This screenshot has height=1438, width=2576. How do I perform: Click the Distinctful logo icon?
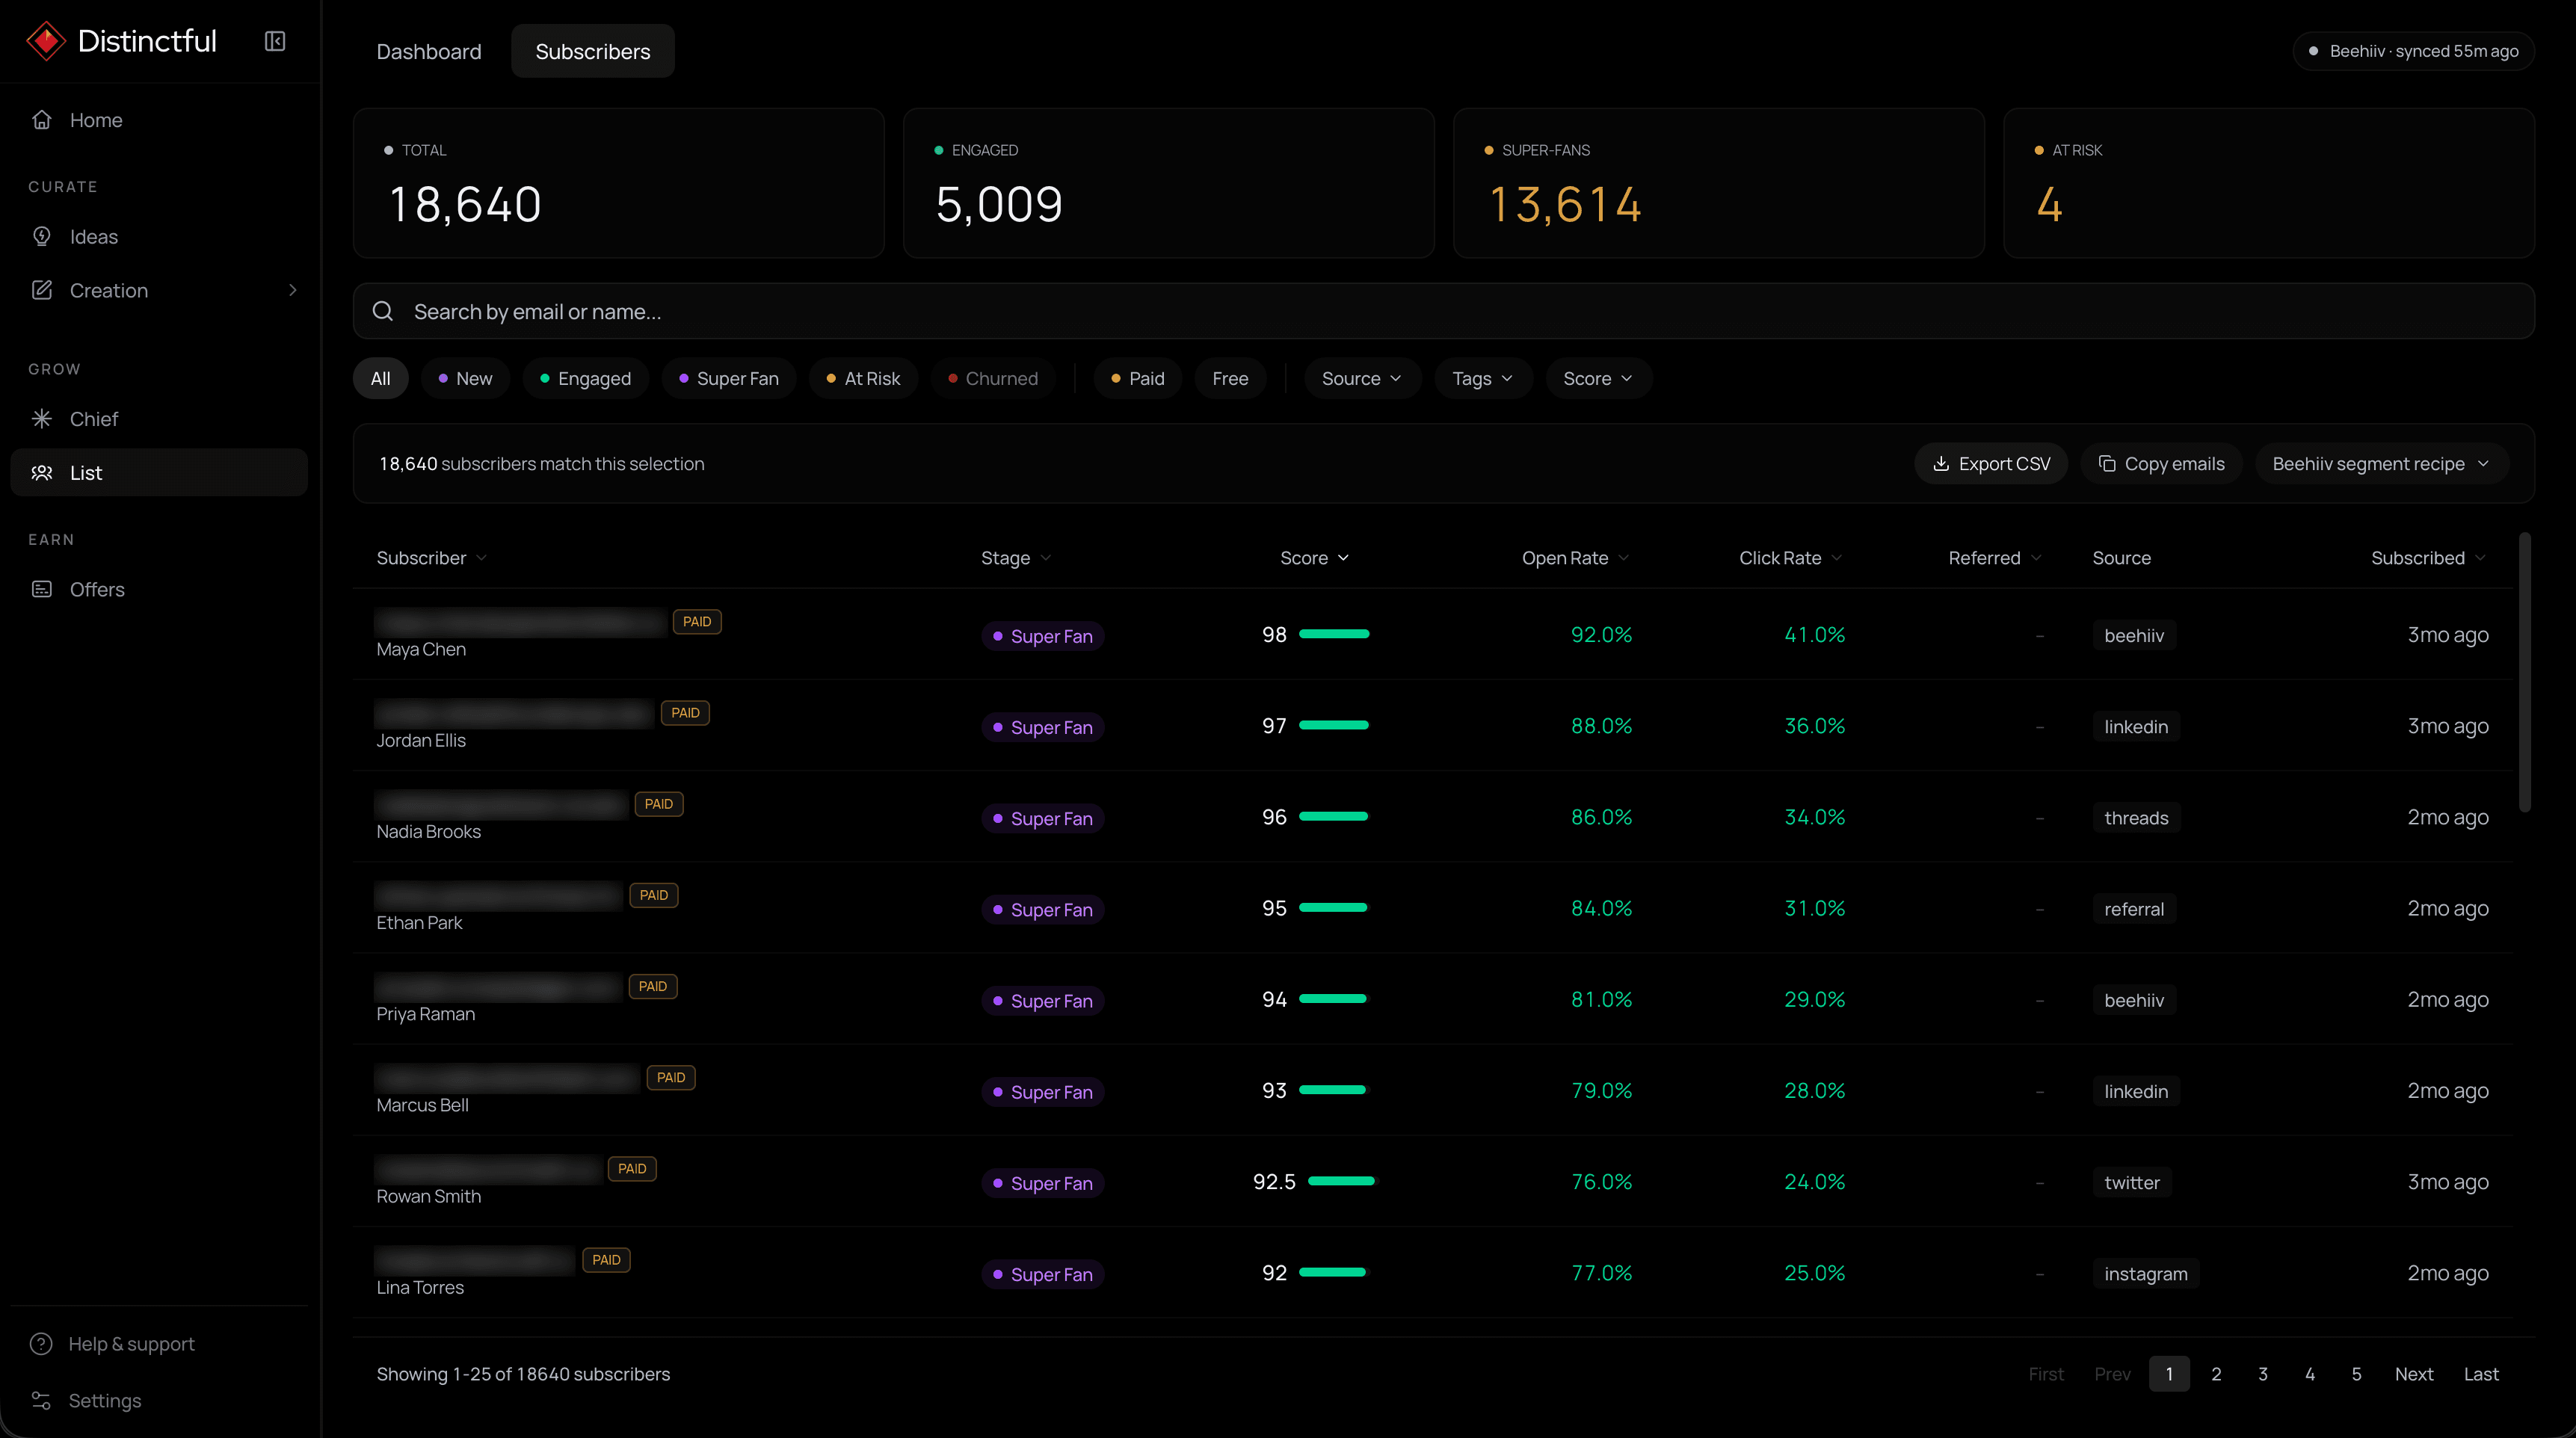pyautogui.click(x=46, y=41)
